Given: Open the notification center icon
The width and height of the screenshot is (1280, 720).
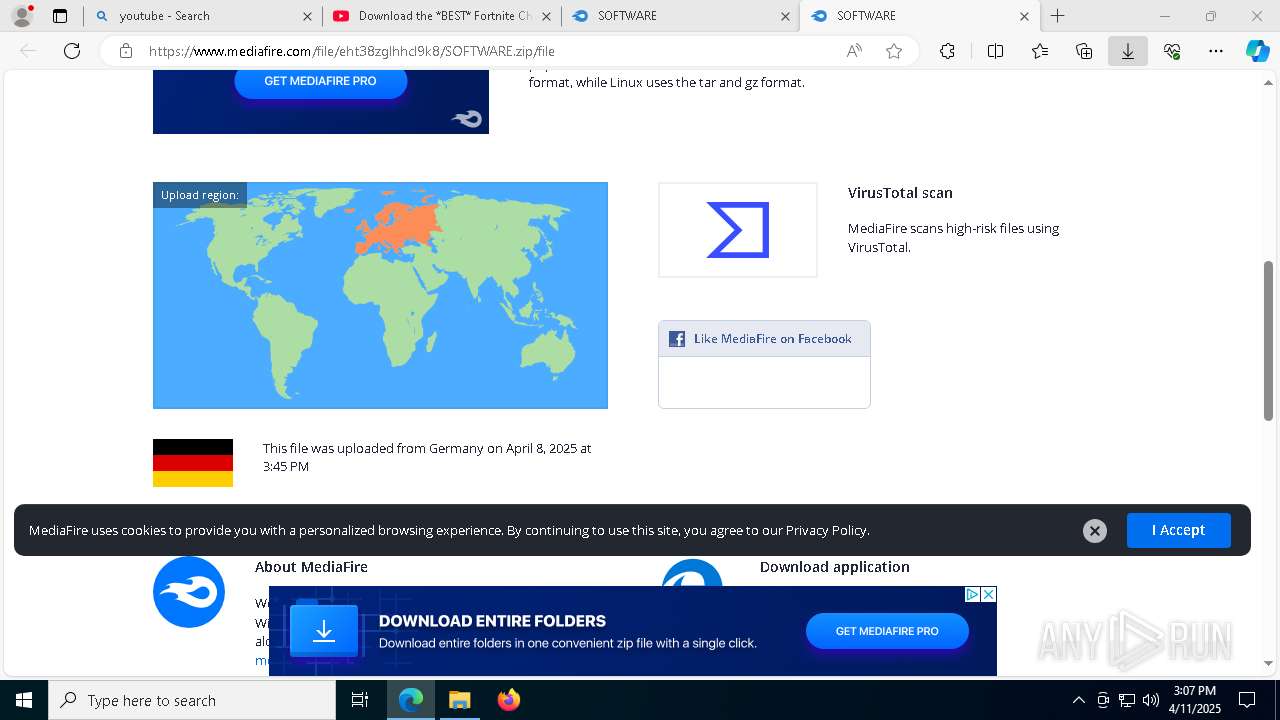Looking at the screenshot, I should pyautogui.click(x=1247, y=700).
